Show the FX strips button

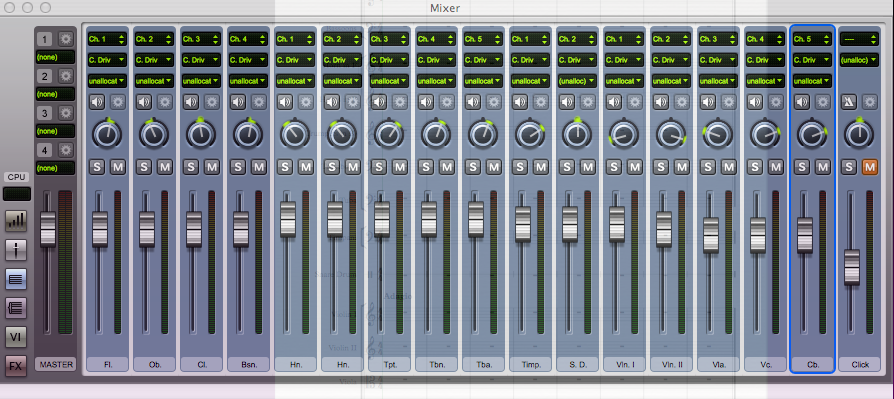16,366
